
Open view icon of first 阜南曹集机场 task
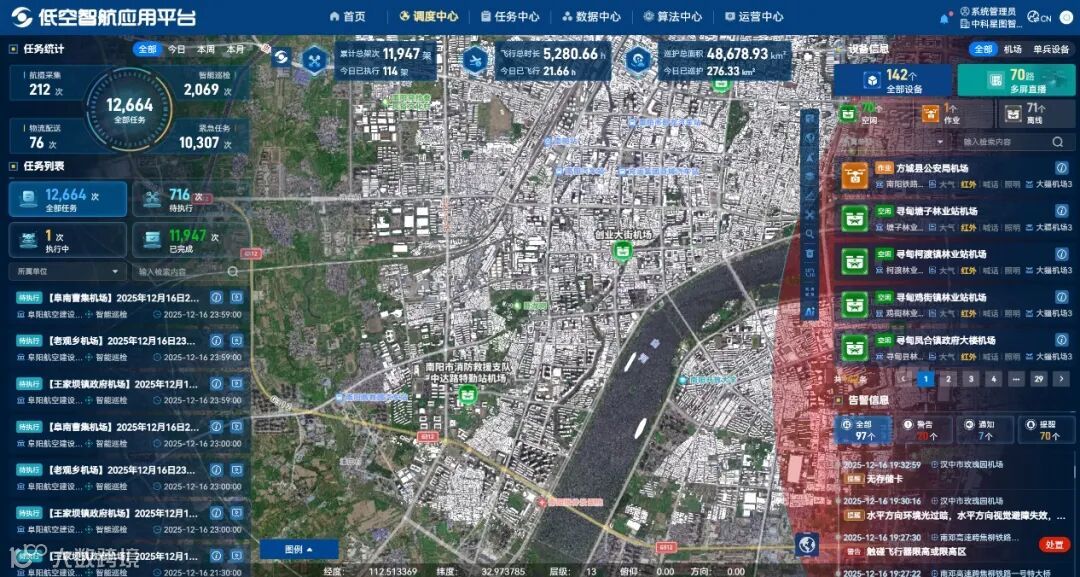tap(236, 297)
